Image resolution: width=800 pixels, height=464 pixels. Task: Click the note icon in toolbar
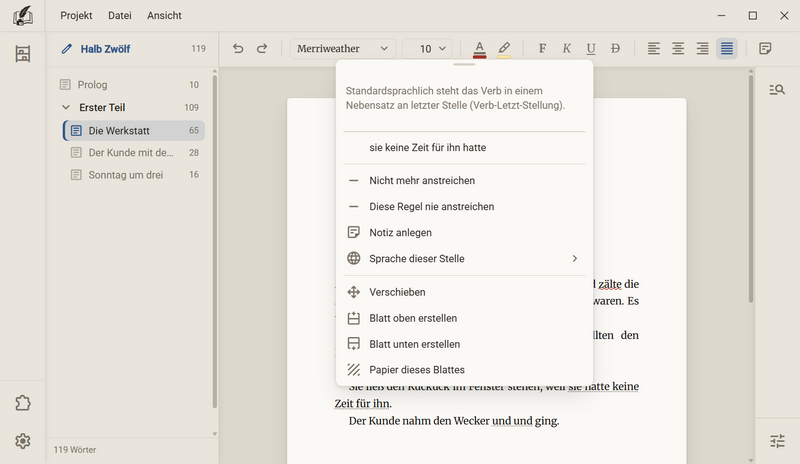pyautogui.click(x=765, y=48)
